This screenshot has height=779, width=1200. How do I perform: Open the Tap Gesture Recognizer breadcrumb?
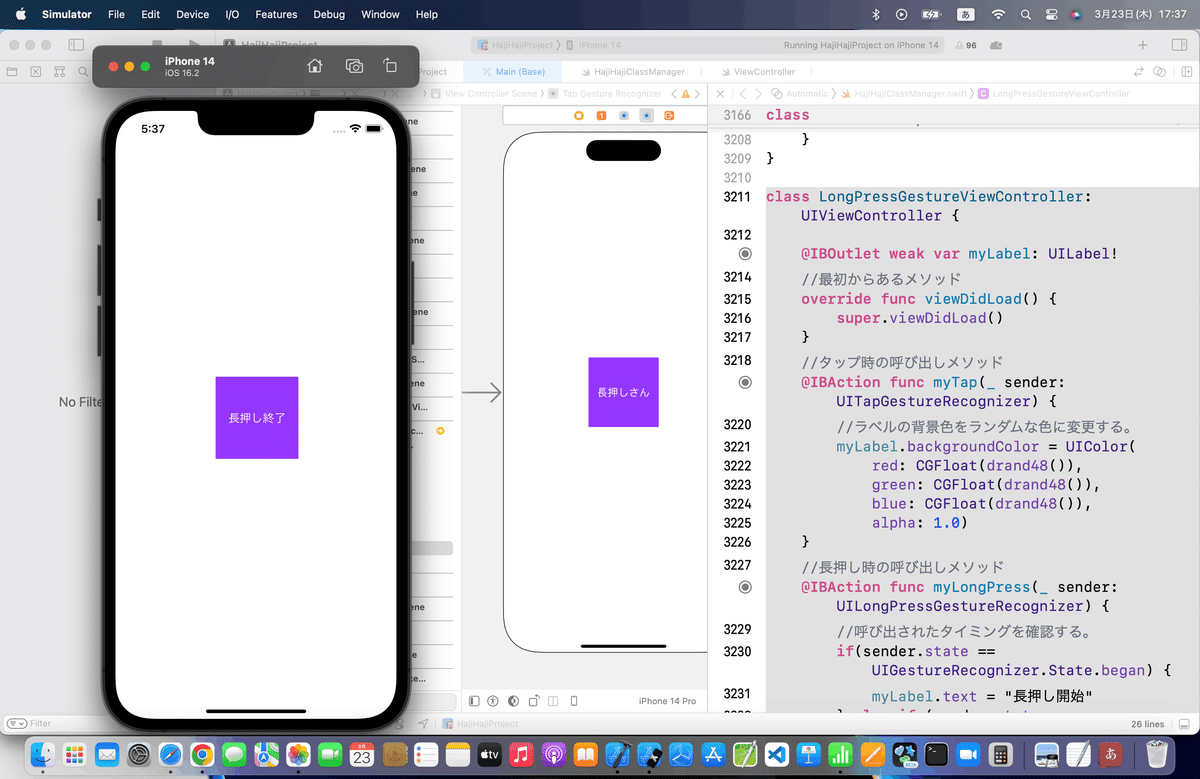pyautogui.click(x=604, y=94)
